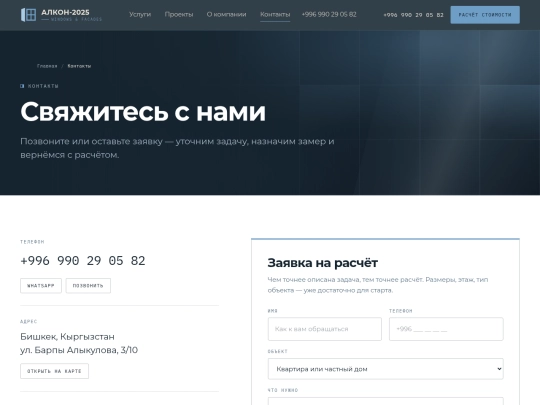The width and height of the screenshot is (540, 405).
Task: Click the phone number link next to Контакты
Action: tap(329, 14)
